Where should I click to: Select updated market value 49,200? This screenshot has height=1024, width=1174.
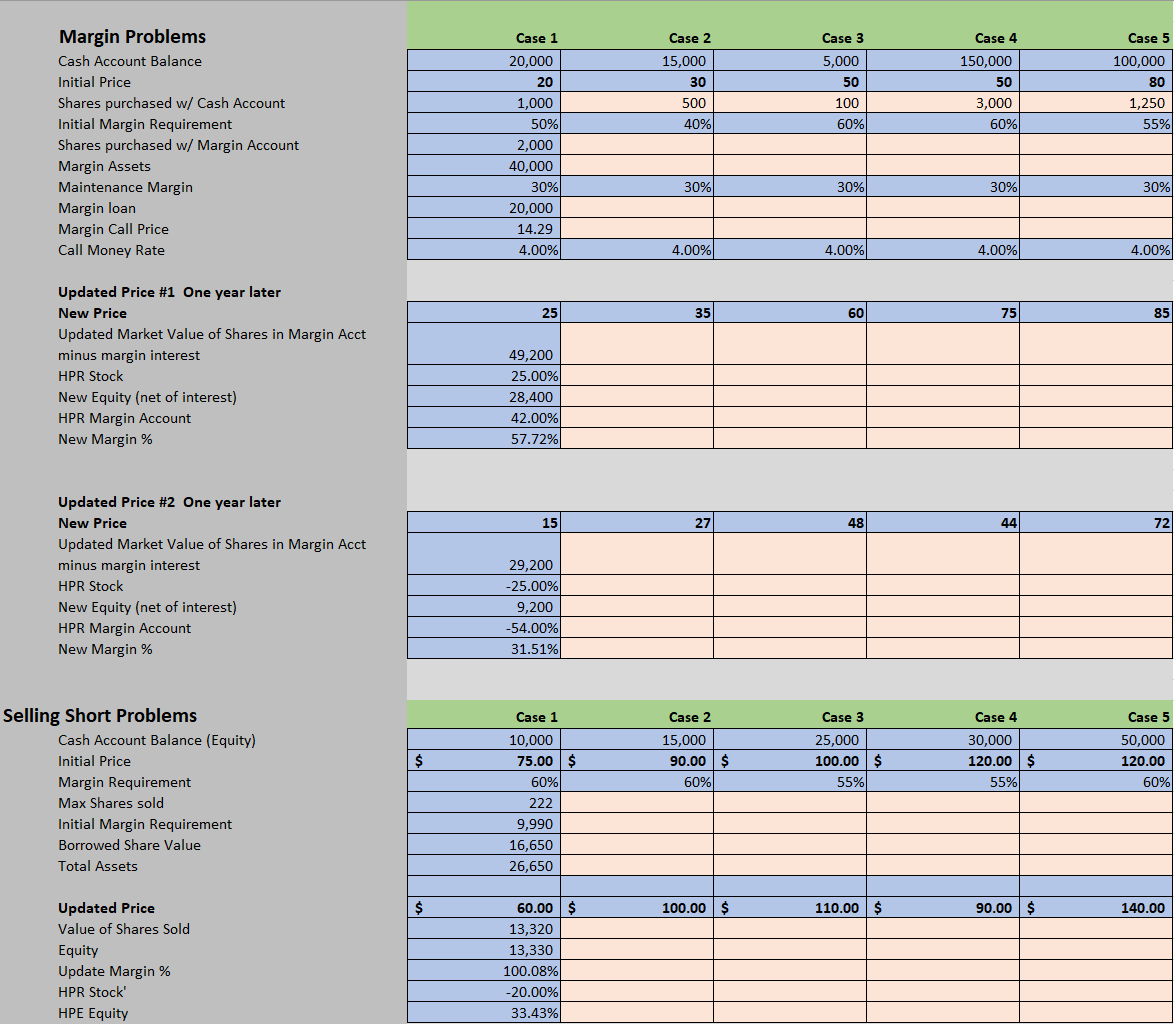tap(484, 344)
